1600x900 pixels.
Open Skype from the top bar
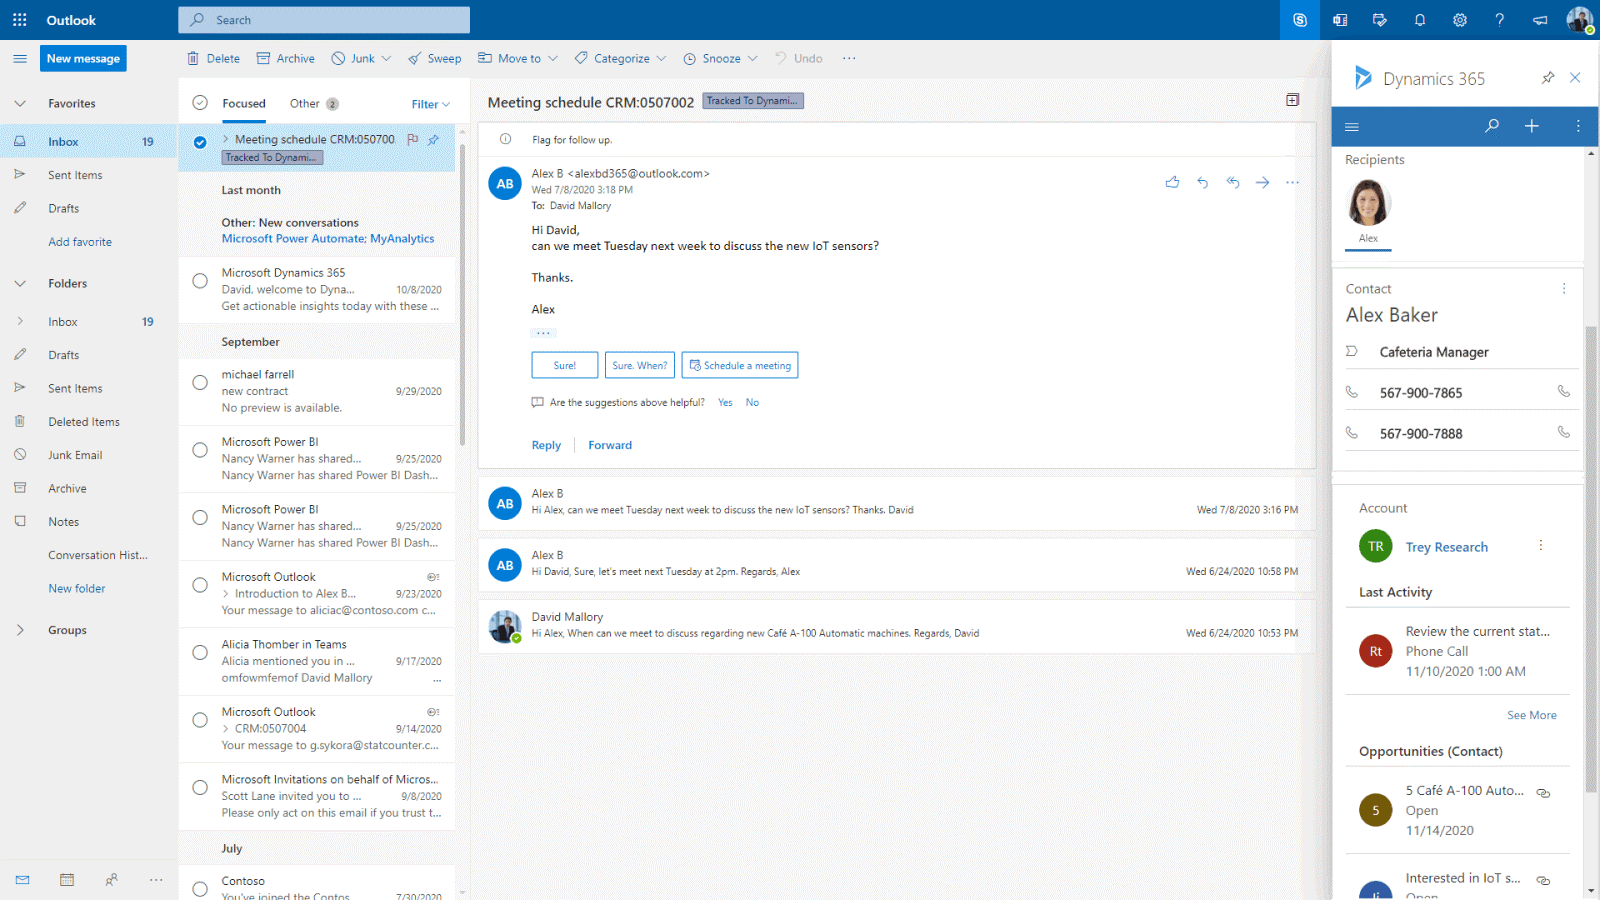pyautogui.click(x=1300, y=20)
